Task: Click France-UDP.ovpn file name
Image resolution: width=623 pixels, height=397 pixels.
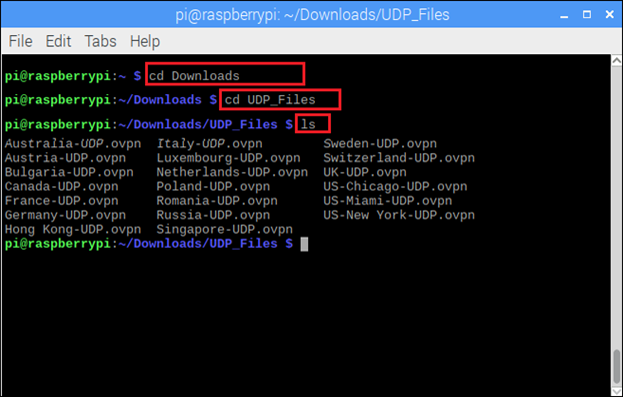Action: tap(62, 201)
